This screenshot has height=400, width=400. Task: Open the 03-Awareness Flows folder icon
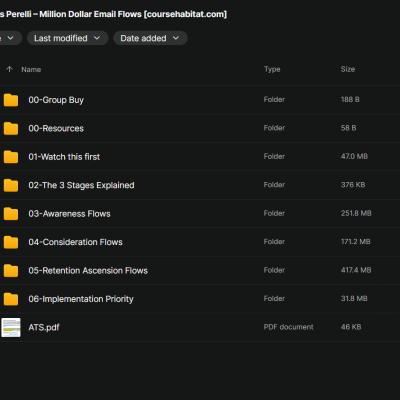[x=11, y=214]
